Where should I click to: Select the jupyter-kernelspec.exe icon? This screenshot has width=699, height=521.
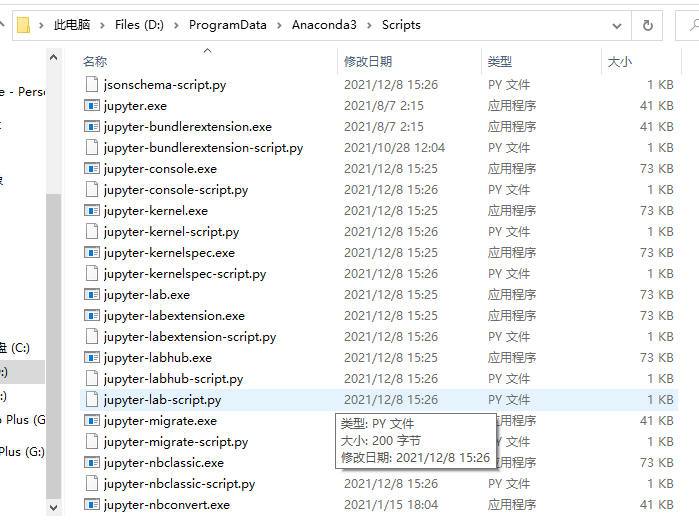click(92, 253)
